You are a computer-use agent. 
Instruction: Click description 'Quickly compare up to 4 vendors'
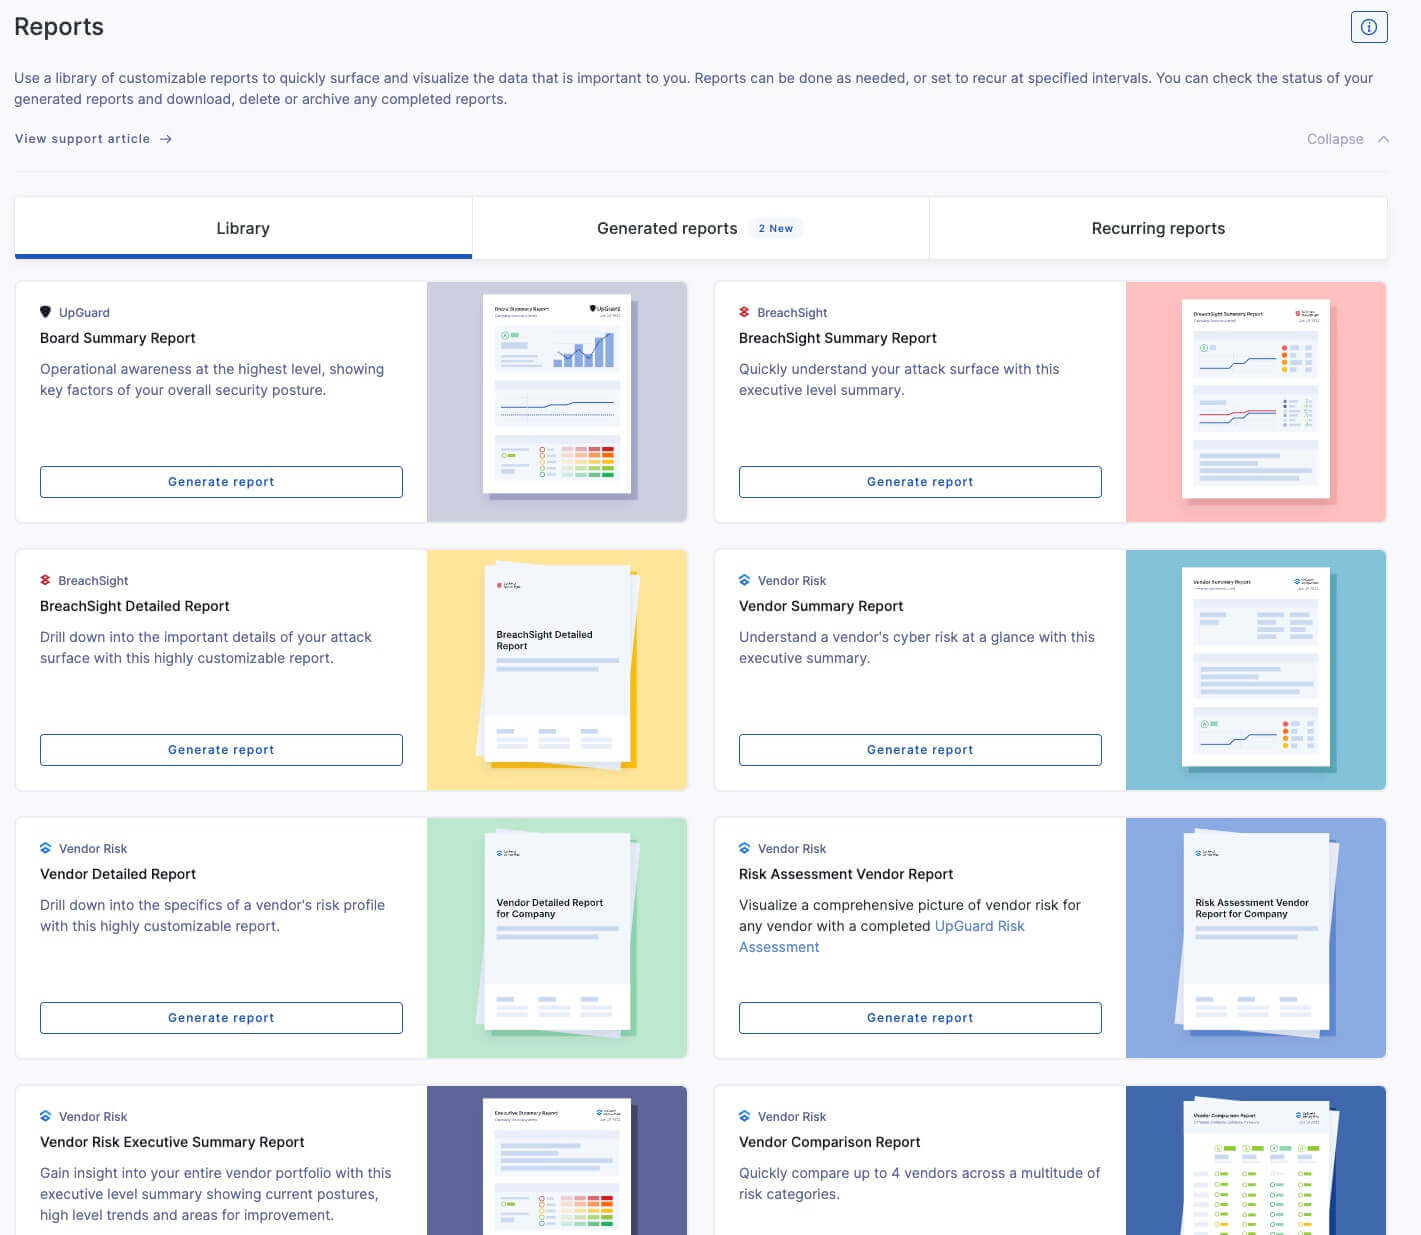pyautogui.click(x=919, y=1184)
